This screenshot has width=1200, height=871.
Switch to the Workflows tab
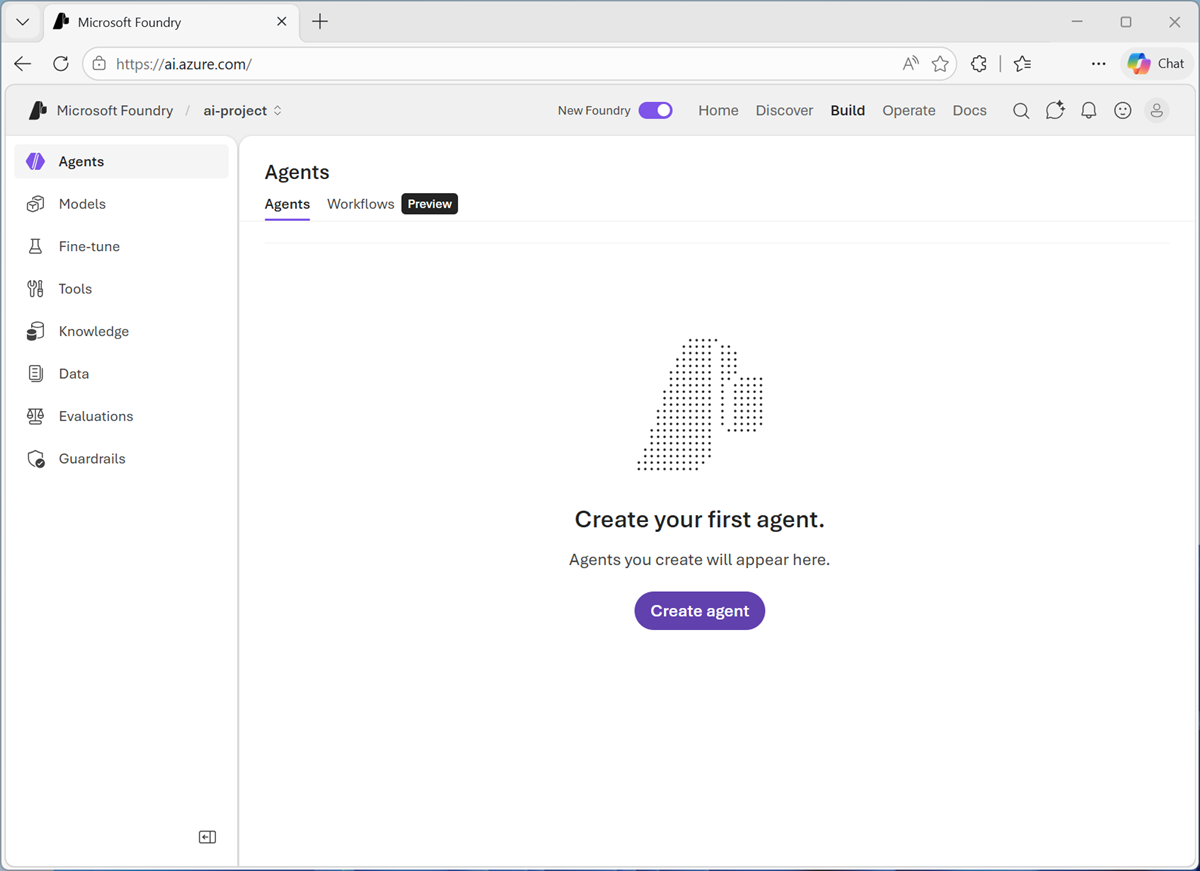361,204
